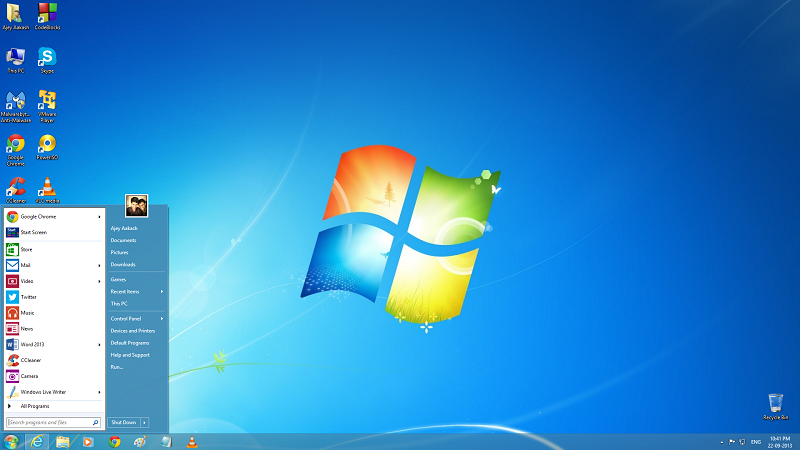Launch Word 2013 from Start menu

point(54,344)
